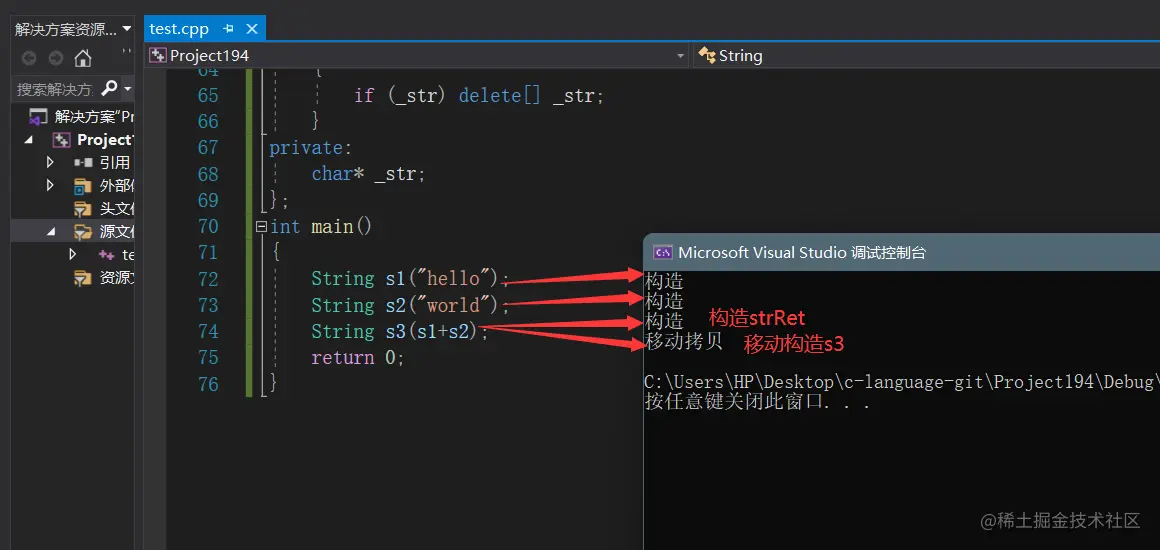Open the String class navigation combo box
1160x550 pixels.
tap(927, 56)
